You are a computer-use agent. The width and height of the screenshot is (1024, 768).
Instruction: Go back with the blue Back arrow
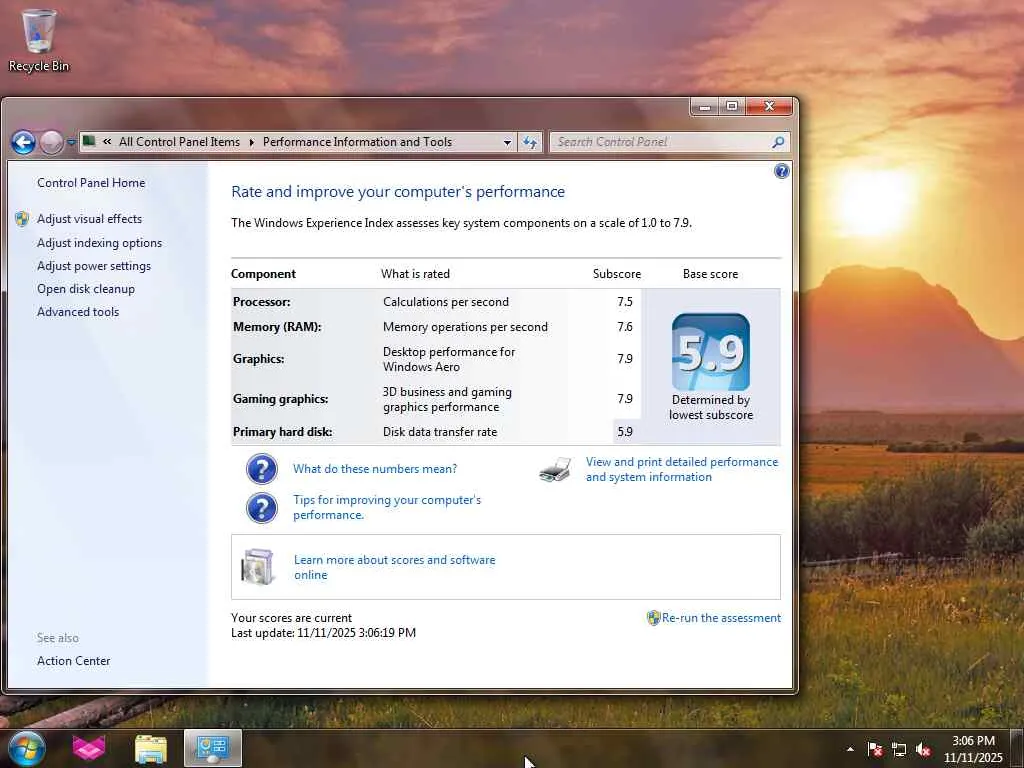click(24, 142)
